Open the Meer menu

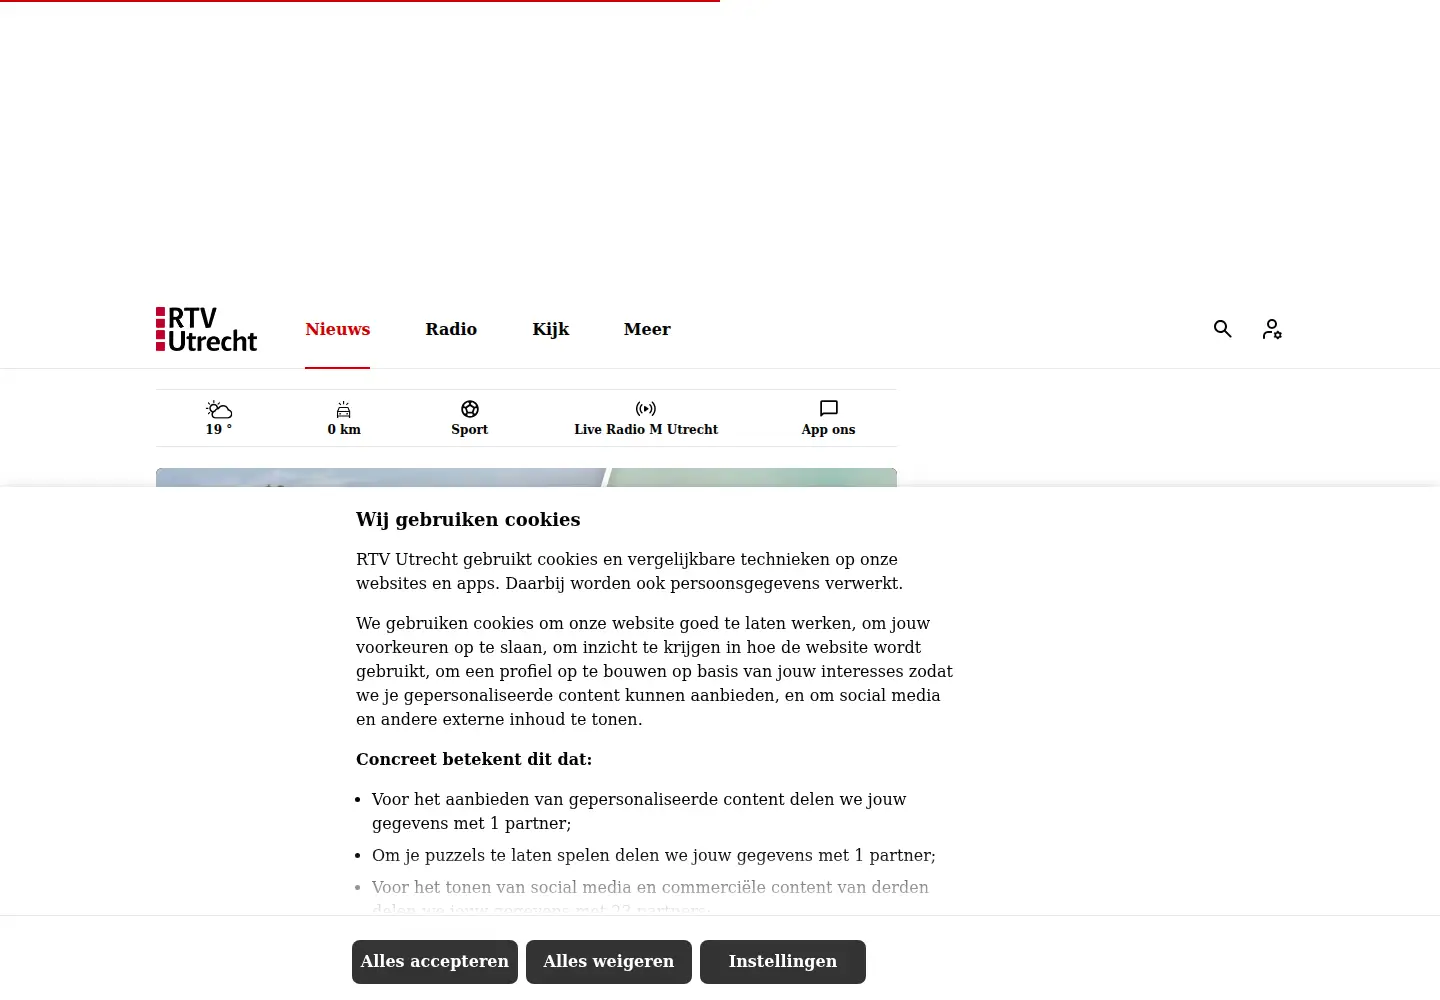click(x=647, y=329)
